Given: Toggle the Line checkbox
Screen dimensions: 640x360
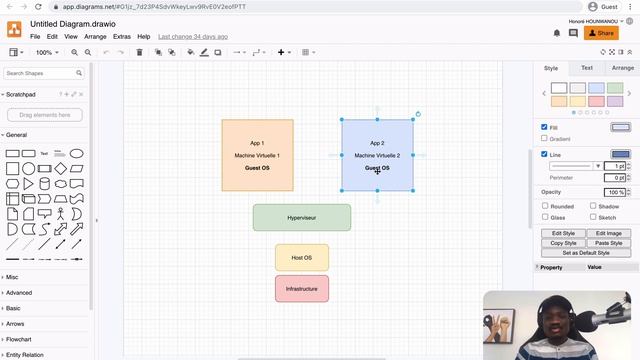Looking at the screenshot, I should click(x=544, y=154).
